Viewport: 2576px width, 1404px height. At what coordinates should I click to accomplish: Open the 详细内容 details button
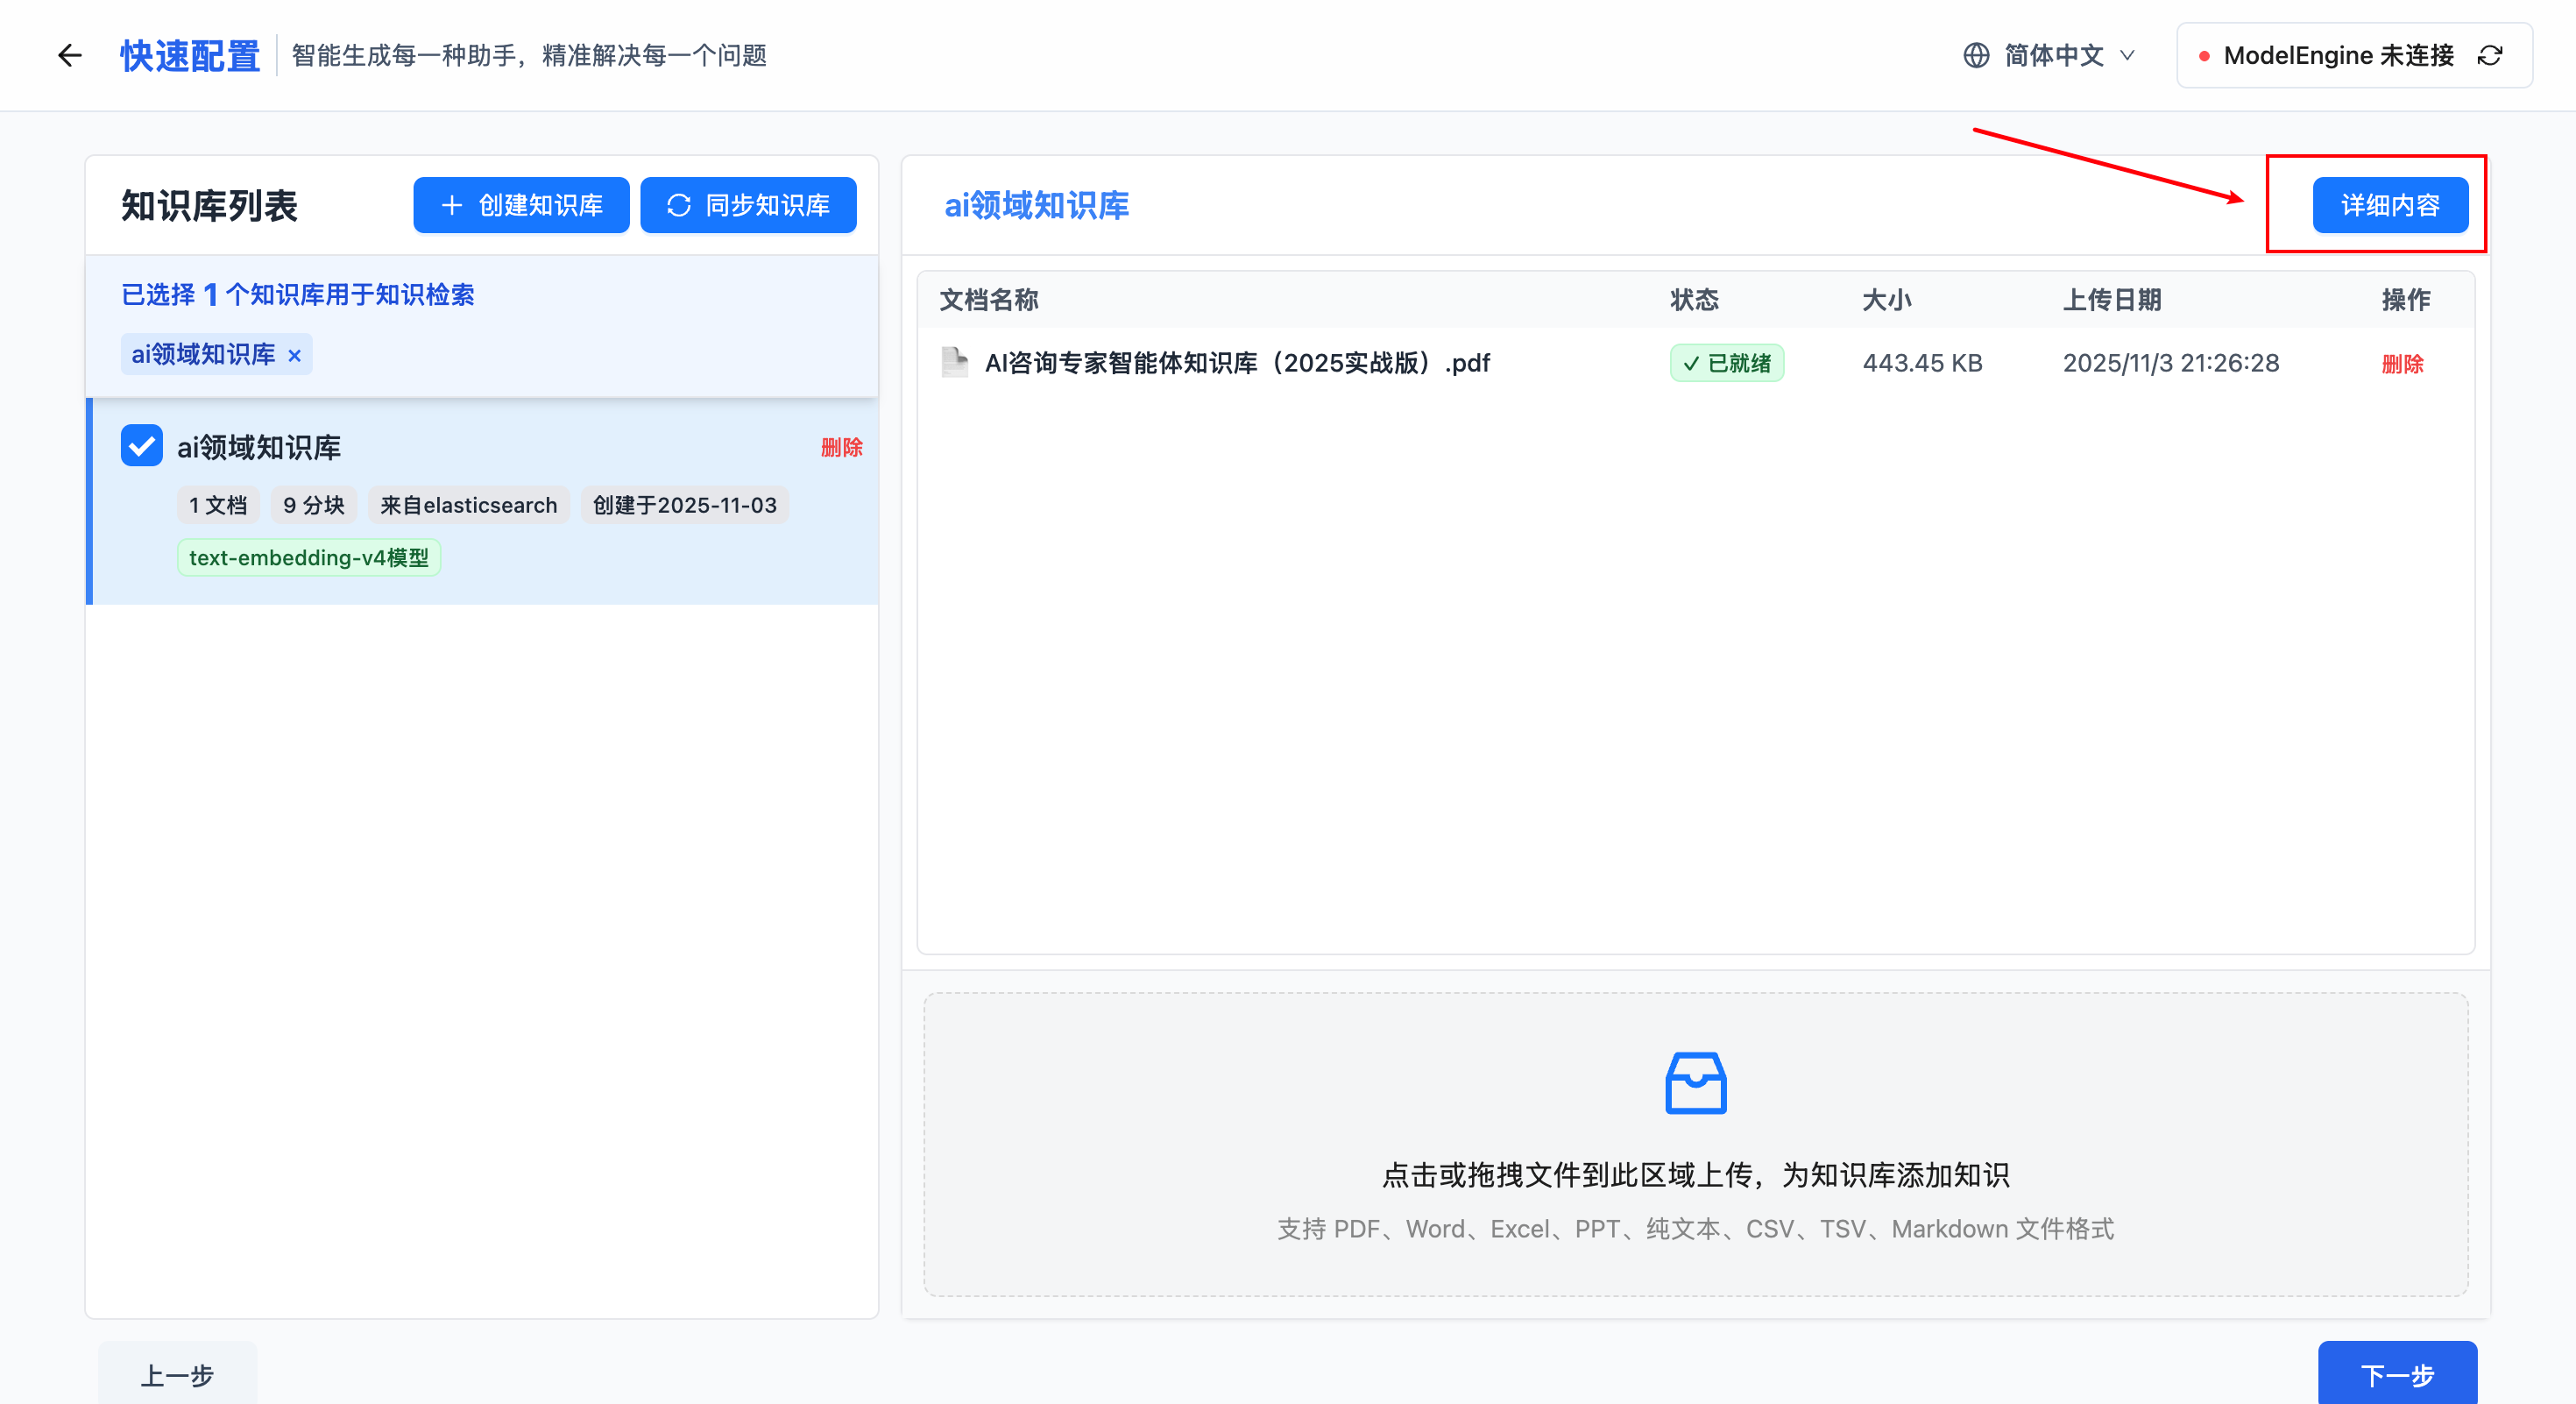pos(2389,205)
